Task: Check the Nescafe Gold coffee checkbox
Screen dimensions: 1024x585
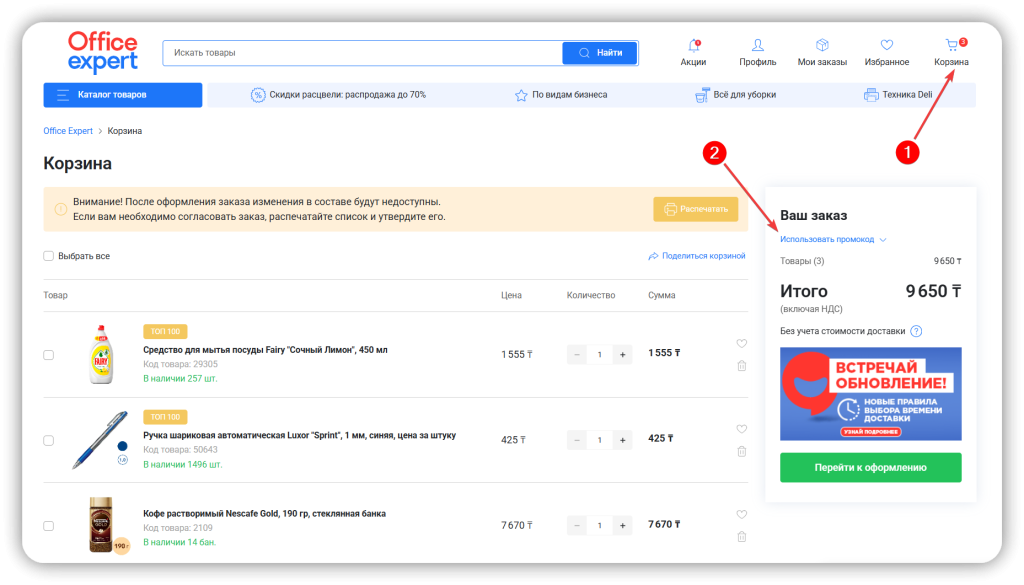Action: click(x=48, y=526)
